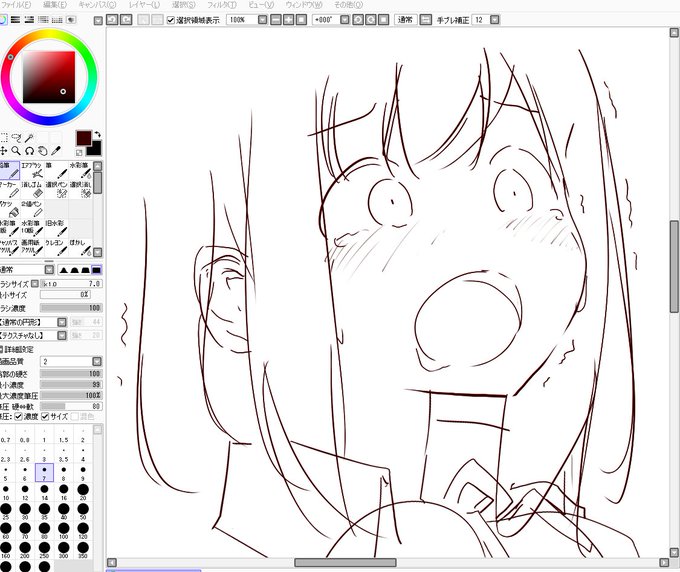The image size is (680, 572).
Task: Click the redo arrow button
Action: pos(126,20)
